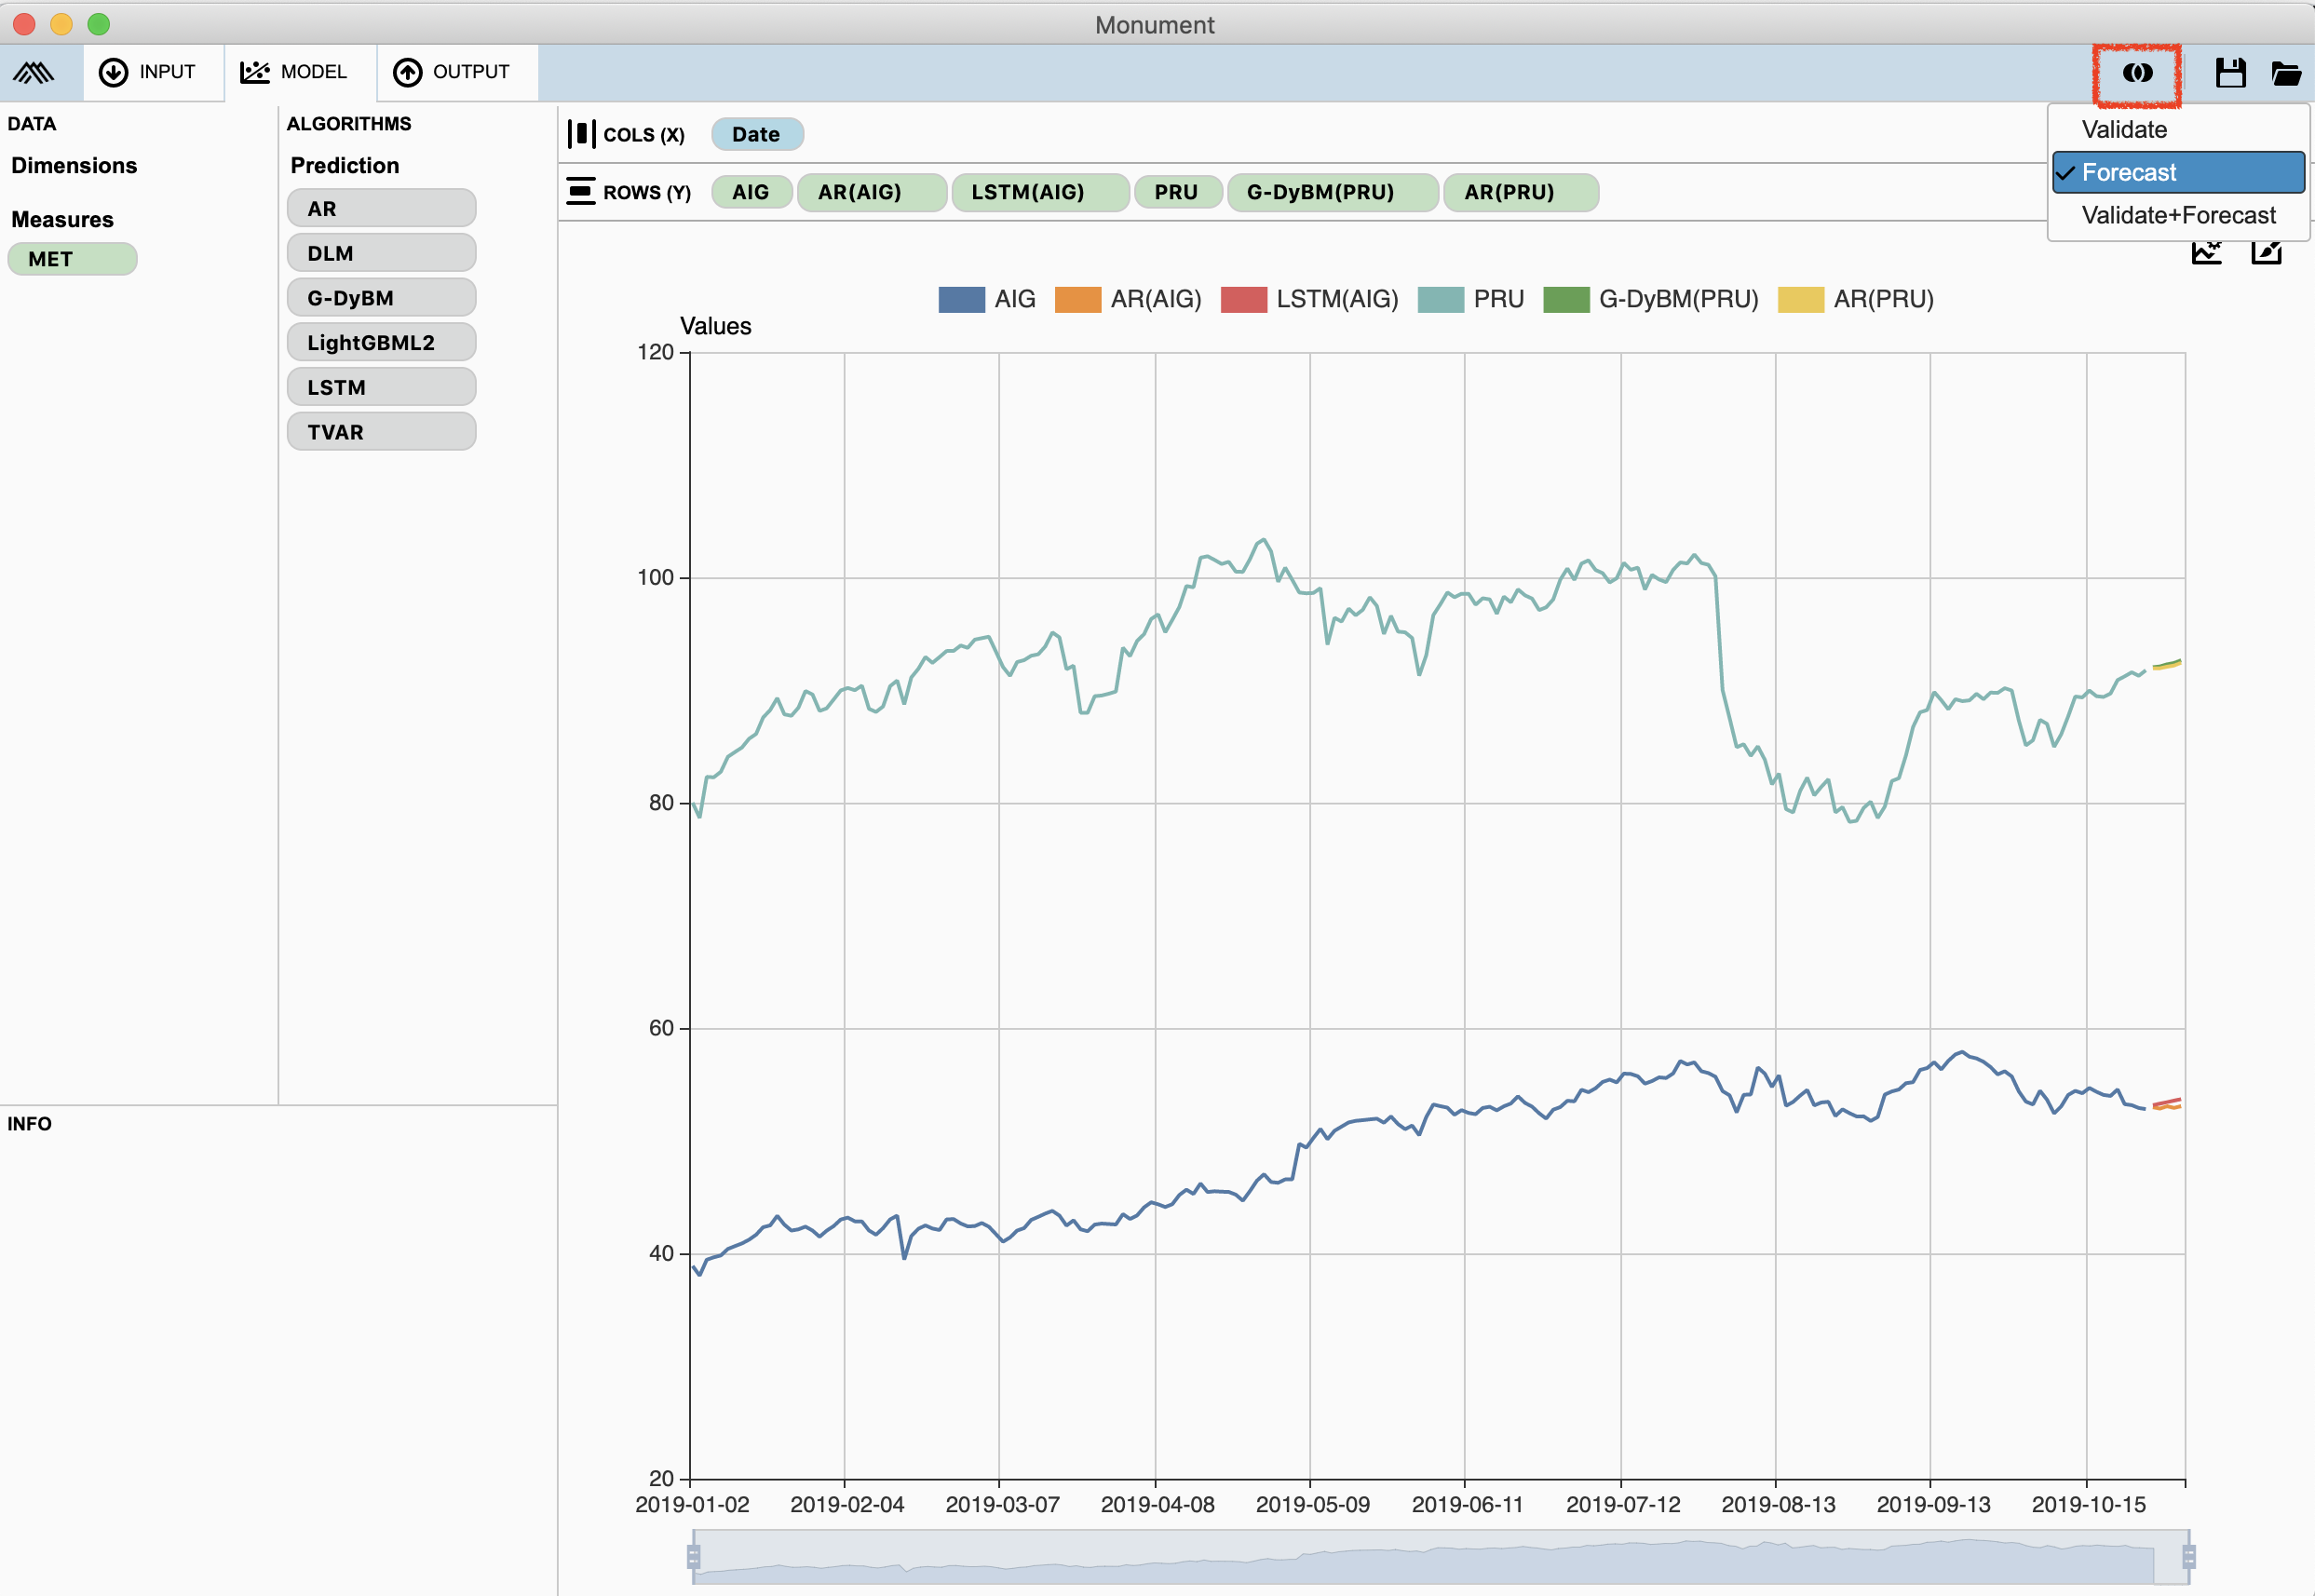2315x1596 pixels.
Task: Switch to the INPUT tab
Action: coord(153,72)
